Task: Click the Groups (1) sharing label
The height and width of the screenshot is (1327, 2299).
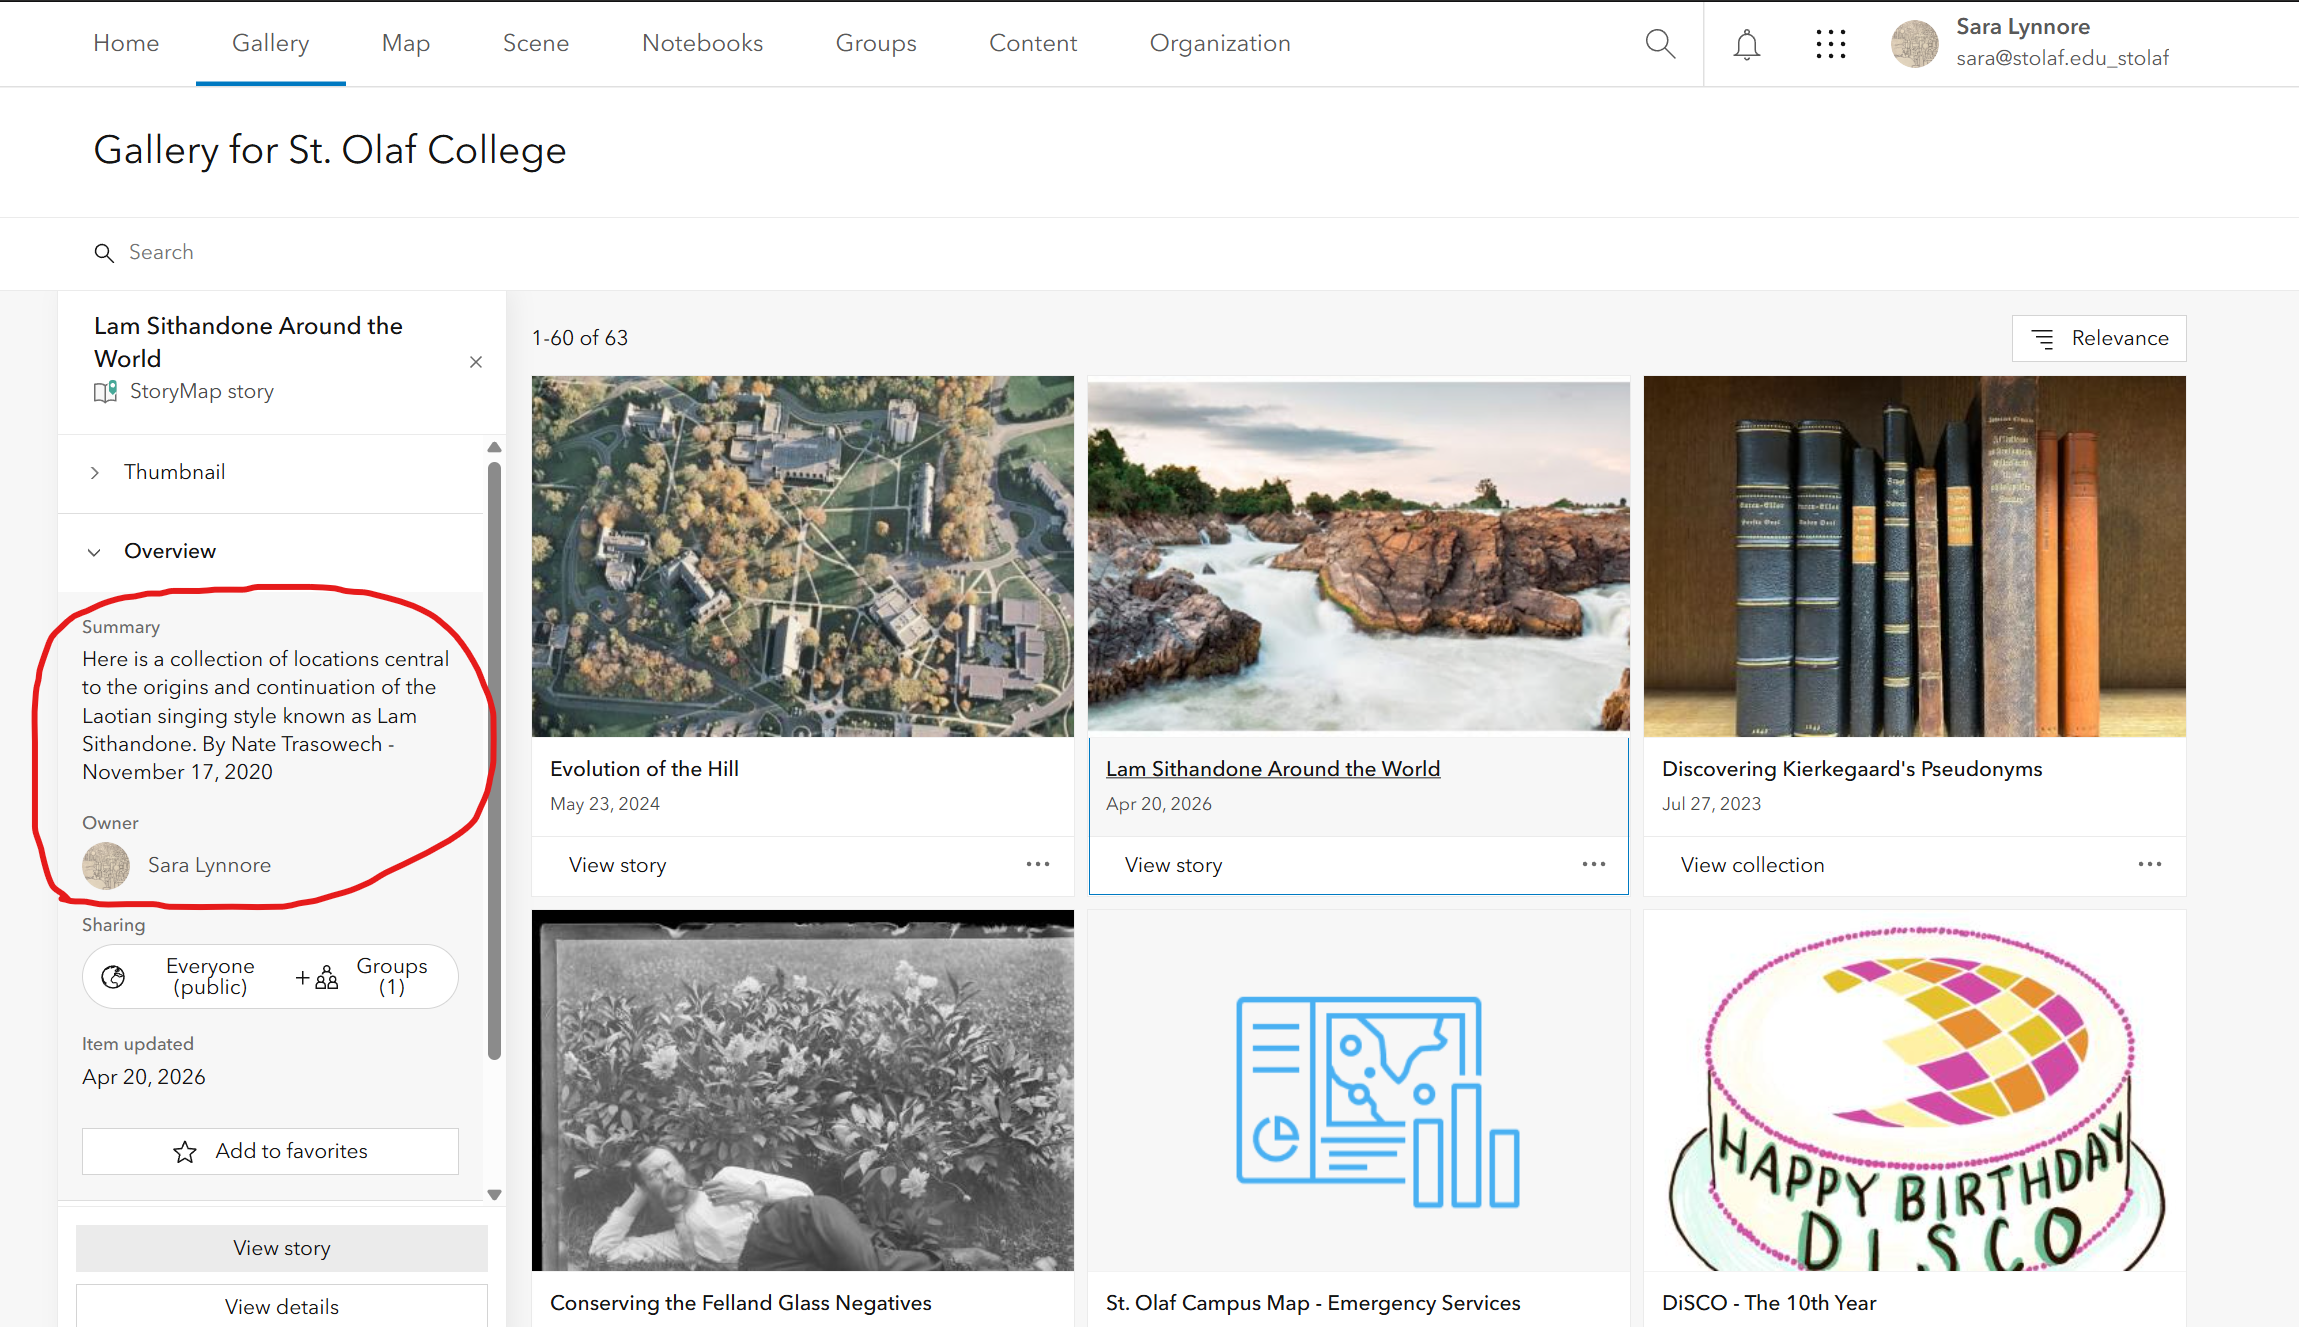Action: coord(392,977)
